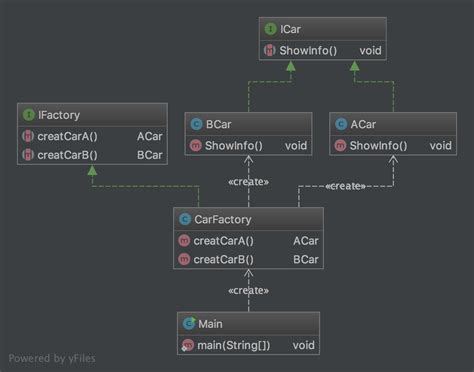Viewport: 474px width, 372px height.
Task: Click the ACar class icon
Action: point(341,124)
